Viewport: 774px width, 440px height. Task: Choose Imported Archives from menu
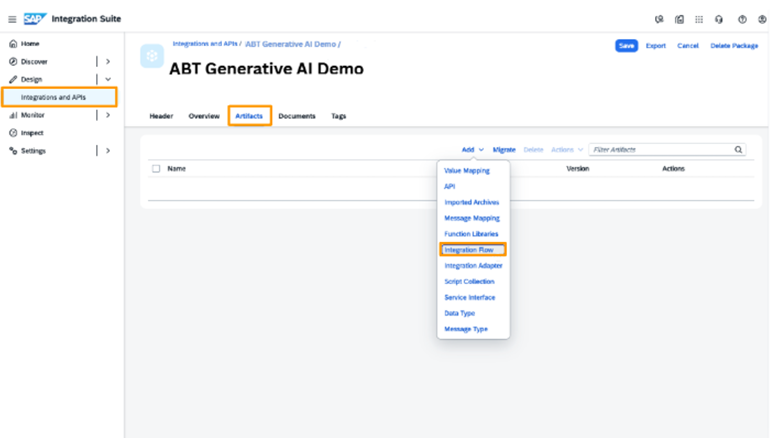[472, 202]
